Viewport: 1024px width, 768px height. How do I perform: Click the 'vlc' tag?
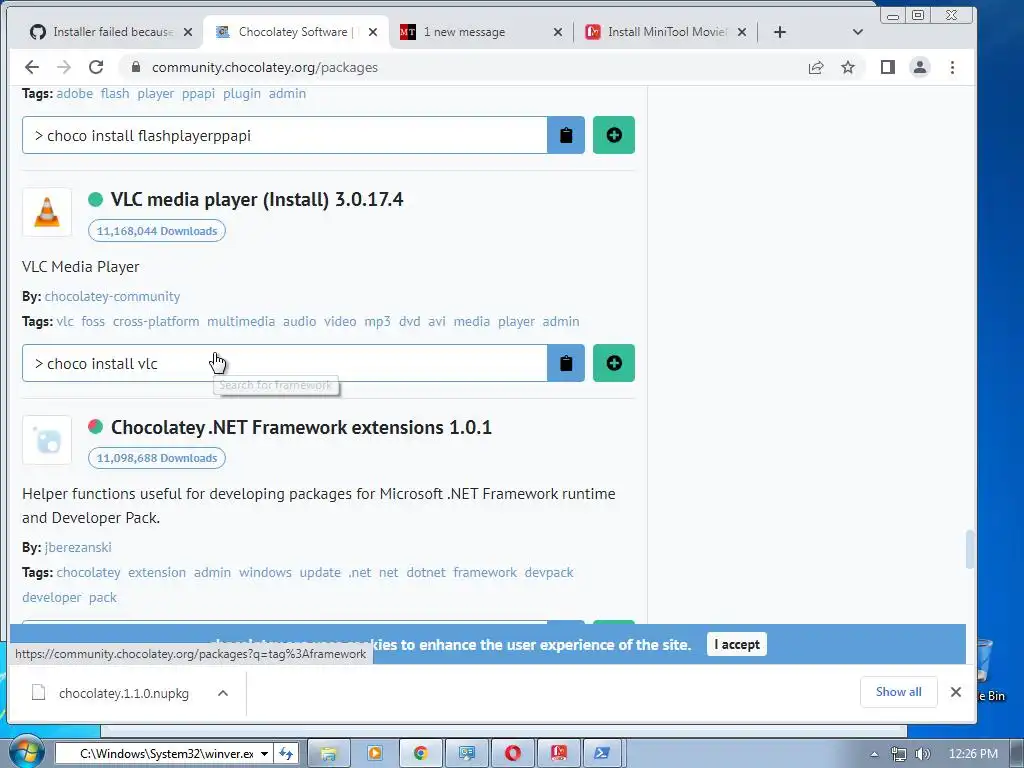(65, 321)
